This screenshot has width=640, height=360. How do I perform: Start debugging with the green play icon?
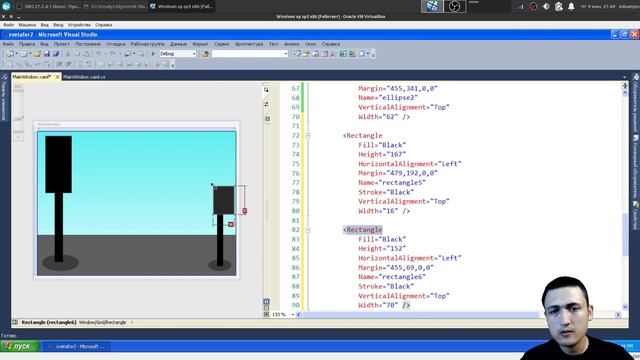click(x=153, y=53)
